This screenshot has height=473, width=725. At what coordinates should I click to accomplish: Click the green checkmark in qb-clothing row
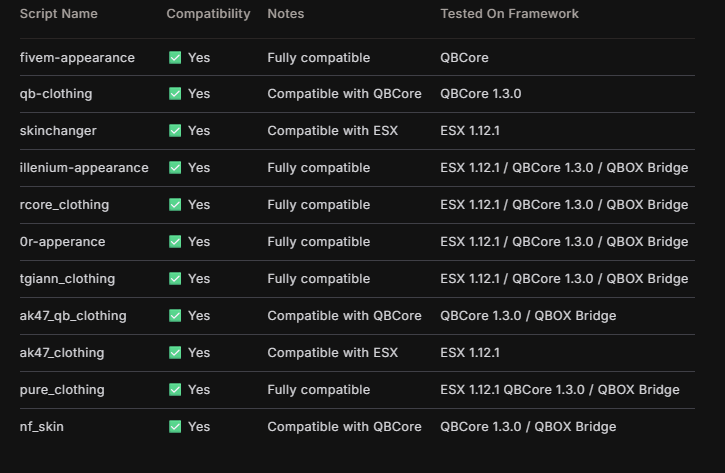(x=175, y=93)
